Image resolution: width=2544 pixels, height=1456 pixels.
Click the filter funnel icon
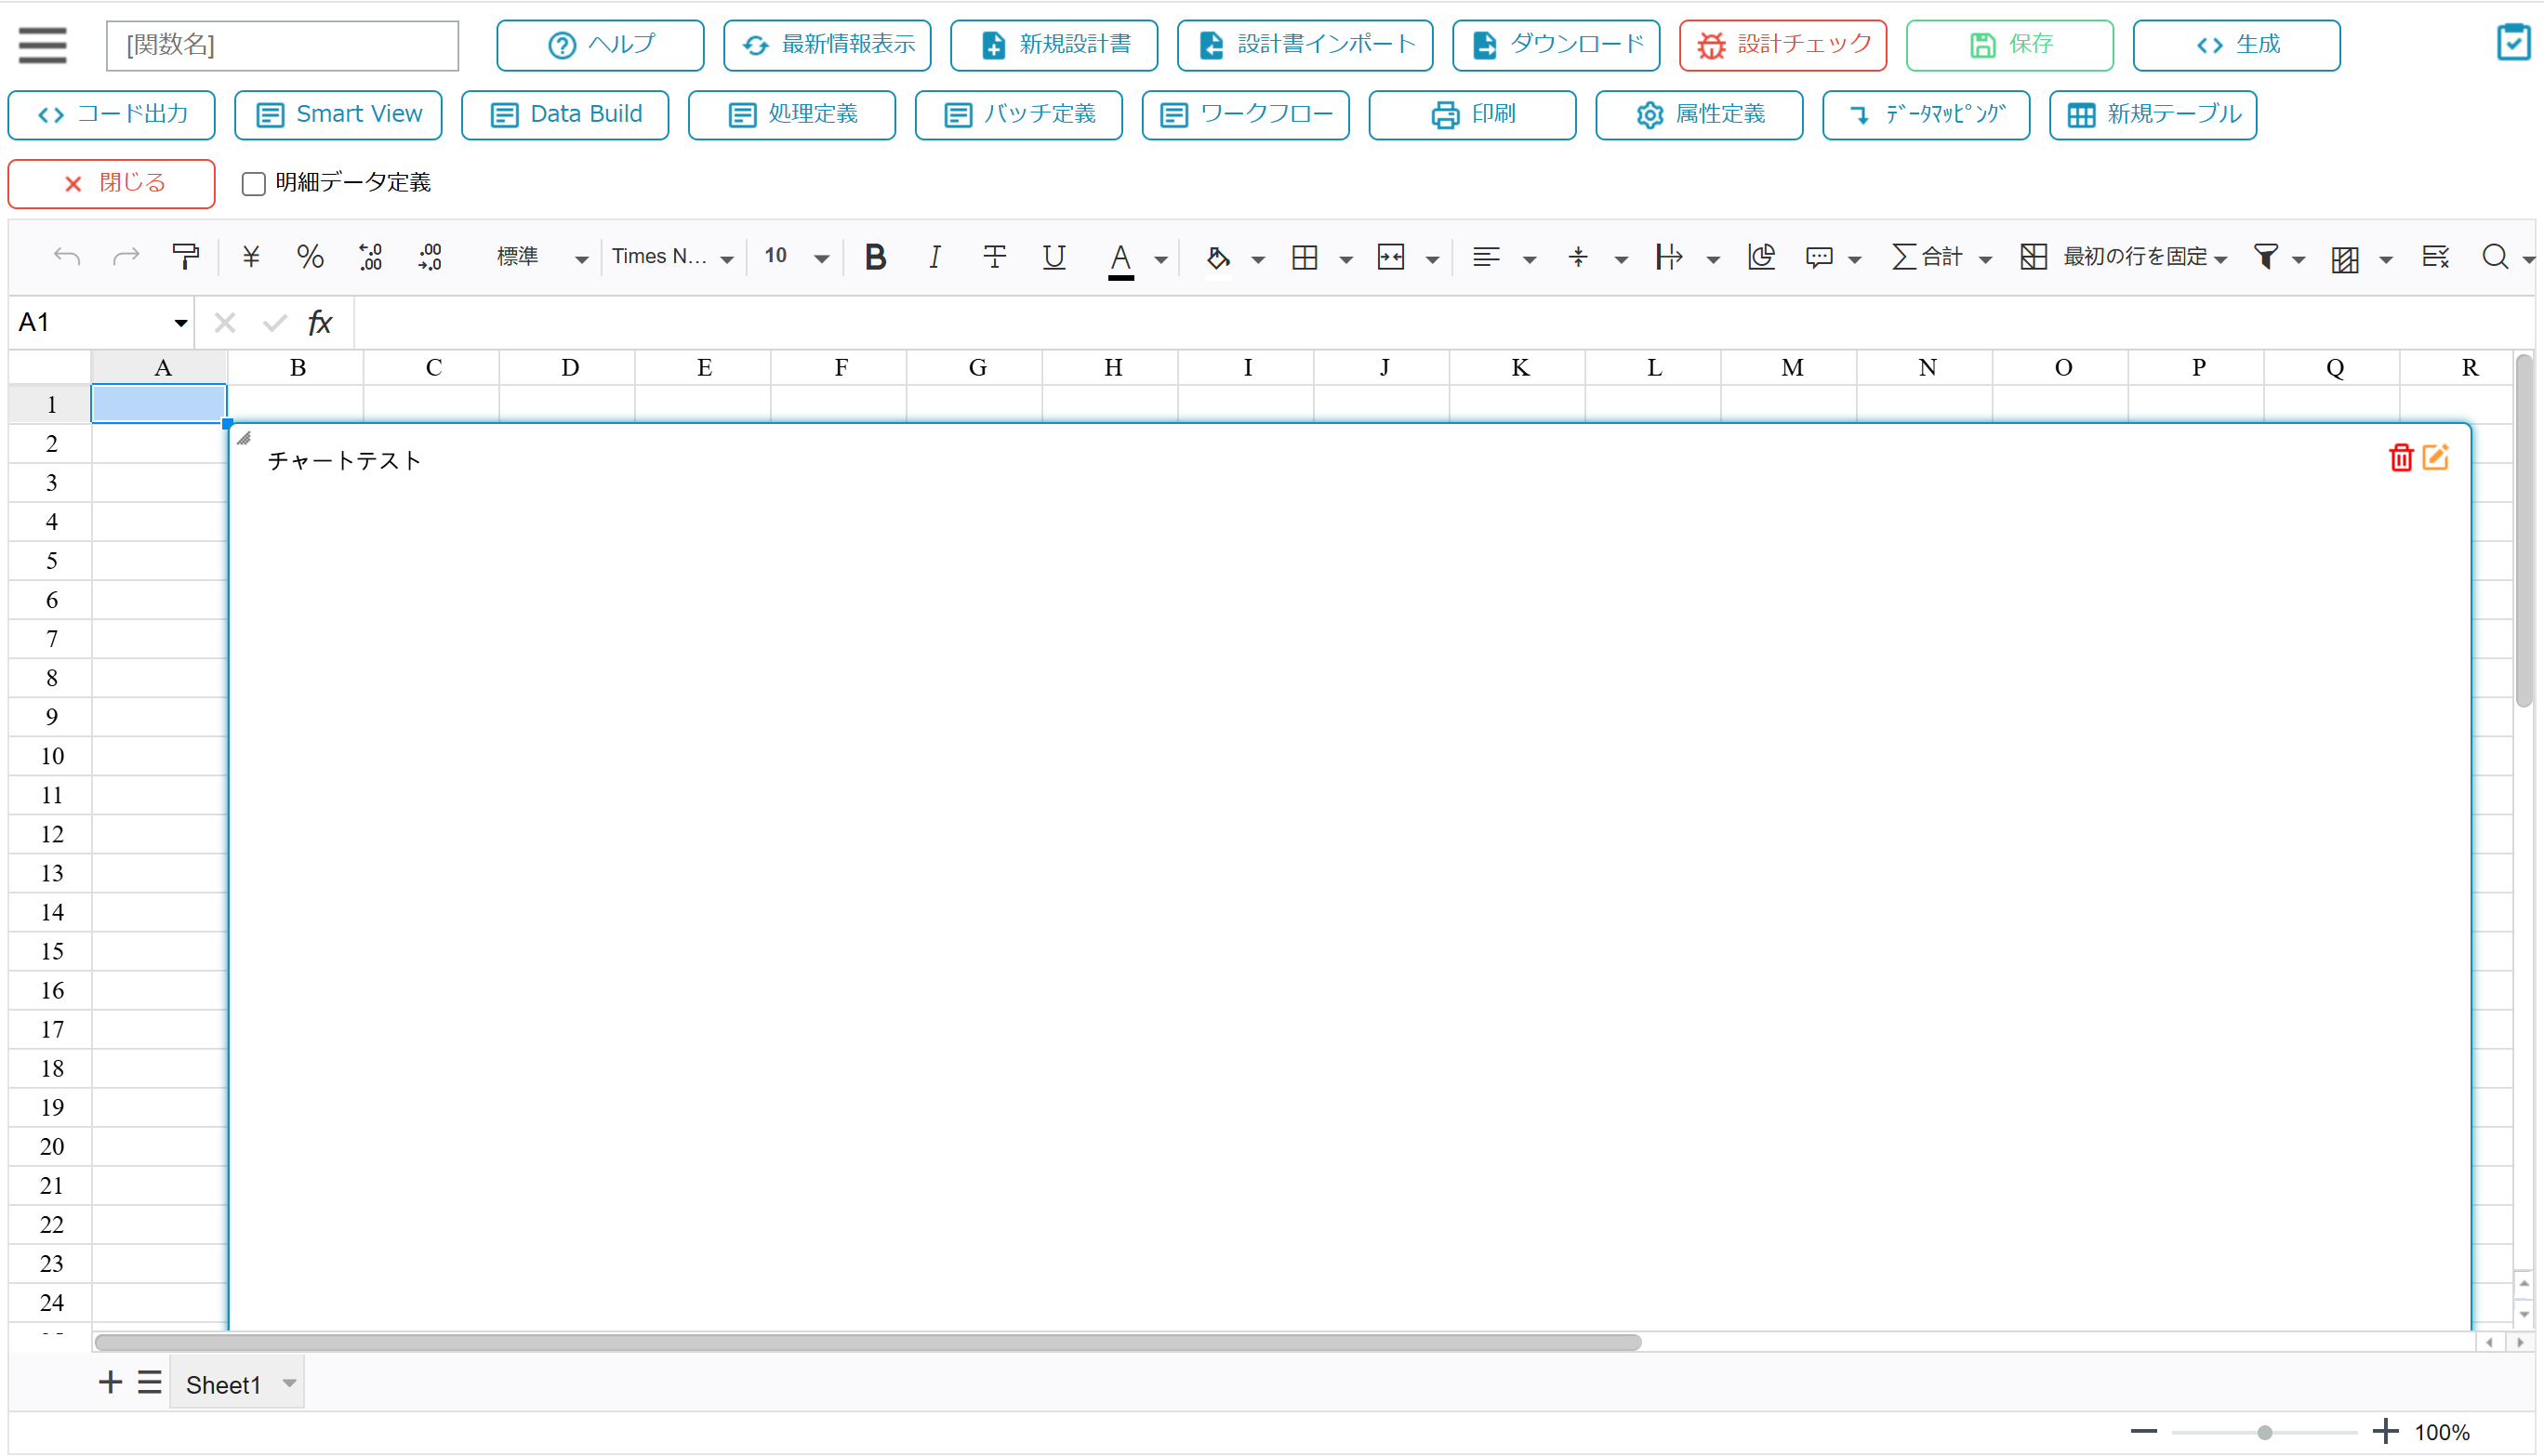[x=2266, y=257]
